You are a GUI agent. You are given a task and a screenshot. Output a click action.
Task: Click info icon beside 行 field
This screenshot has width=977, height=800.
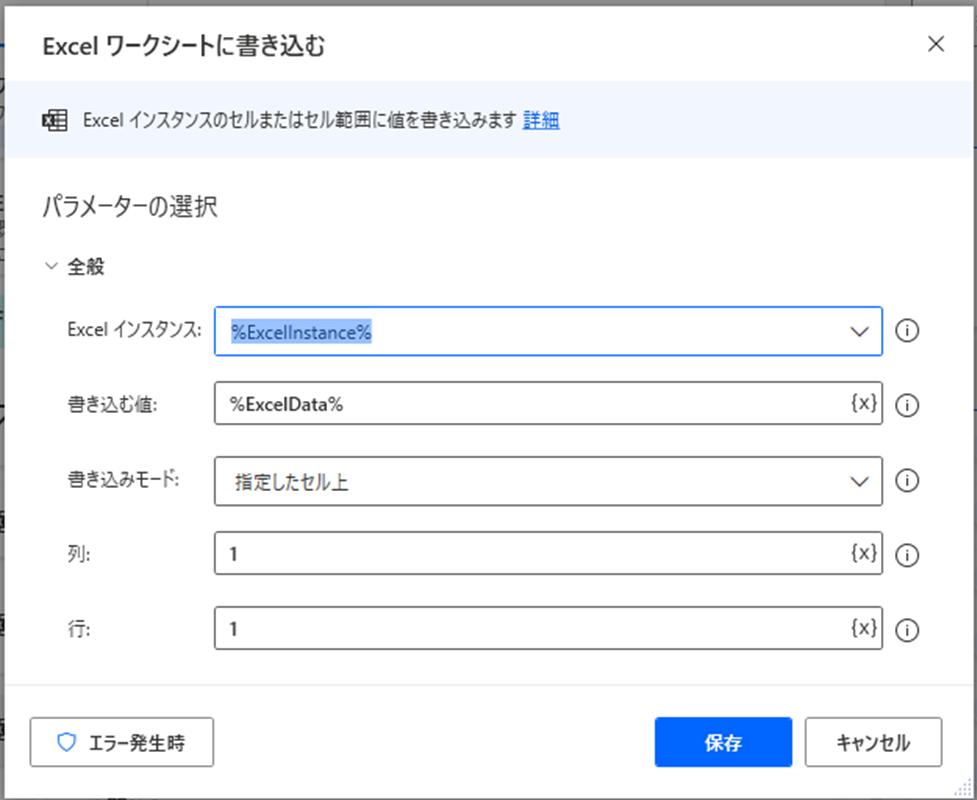[x=907, y=630]
